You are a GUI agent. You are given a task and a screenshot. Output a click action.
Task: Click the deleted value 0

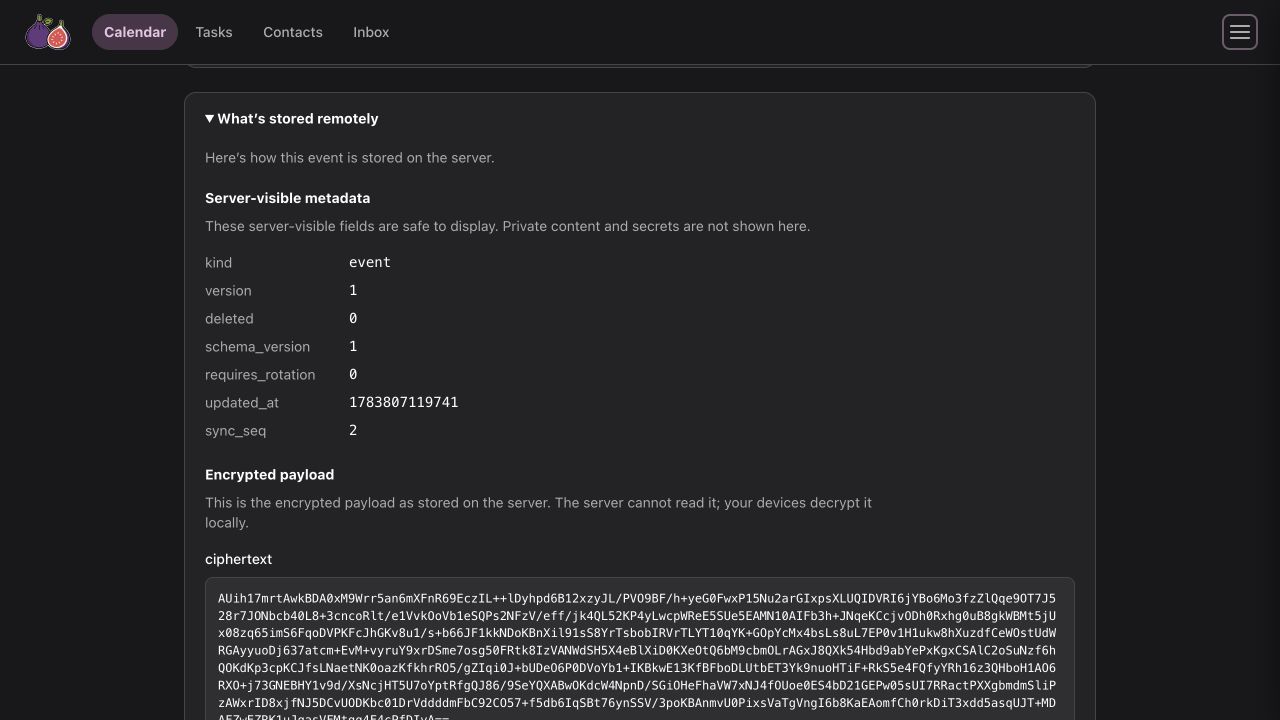point(353,318)
